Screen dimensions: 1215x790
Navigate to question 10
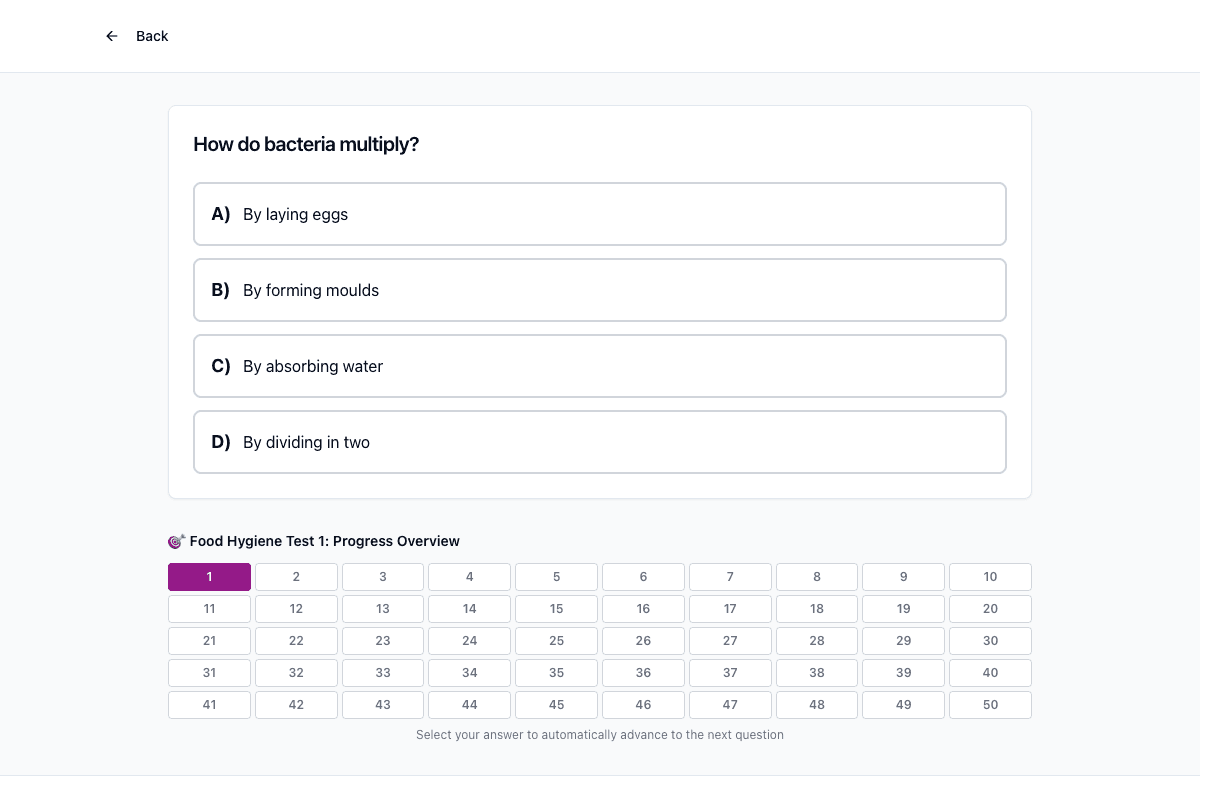coord(990,577)
